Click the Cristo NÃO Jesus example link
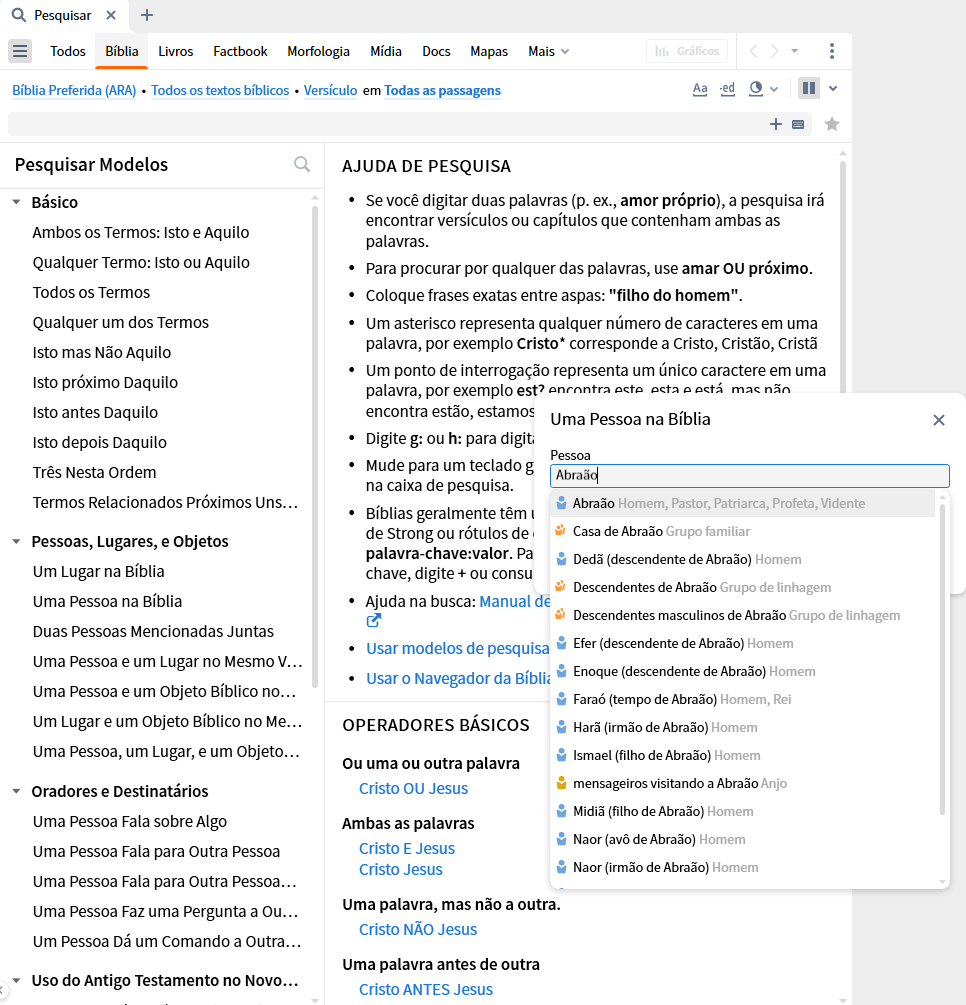The width and height of the screenshot is (966, 1005). (418, 930)
